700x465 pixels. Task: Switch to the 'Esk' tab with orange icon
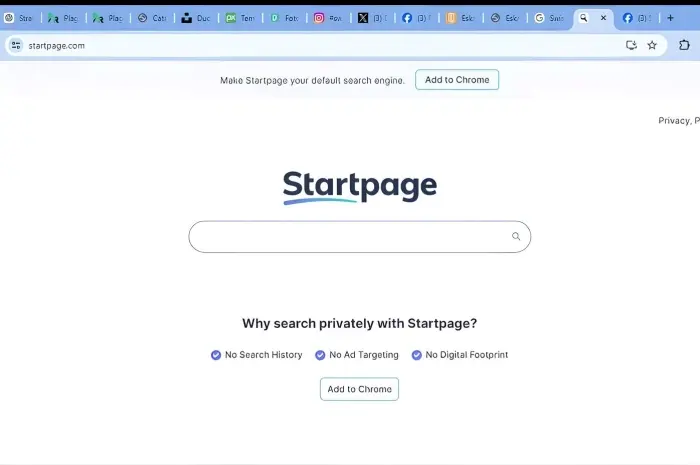click(x=461, y=18)
